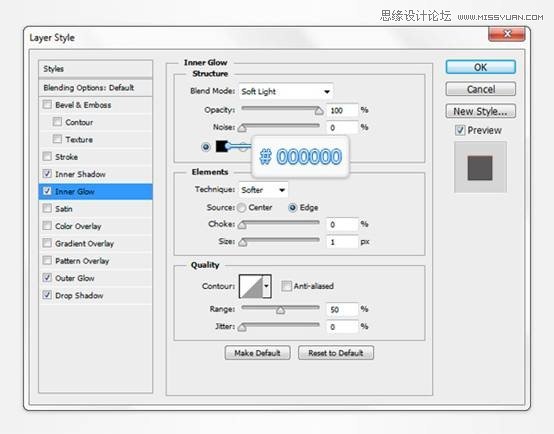The width and height of the screenshot is (554, 434).
Task: Select the Center source radio button
Action: pos(242,208)
